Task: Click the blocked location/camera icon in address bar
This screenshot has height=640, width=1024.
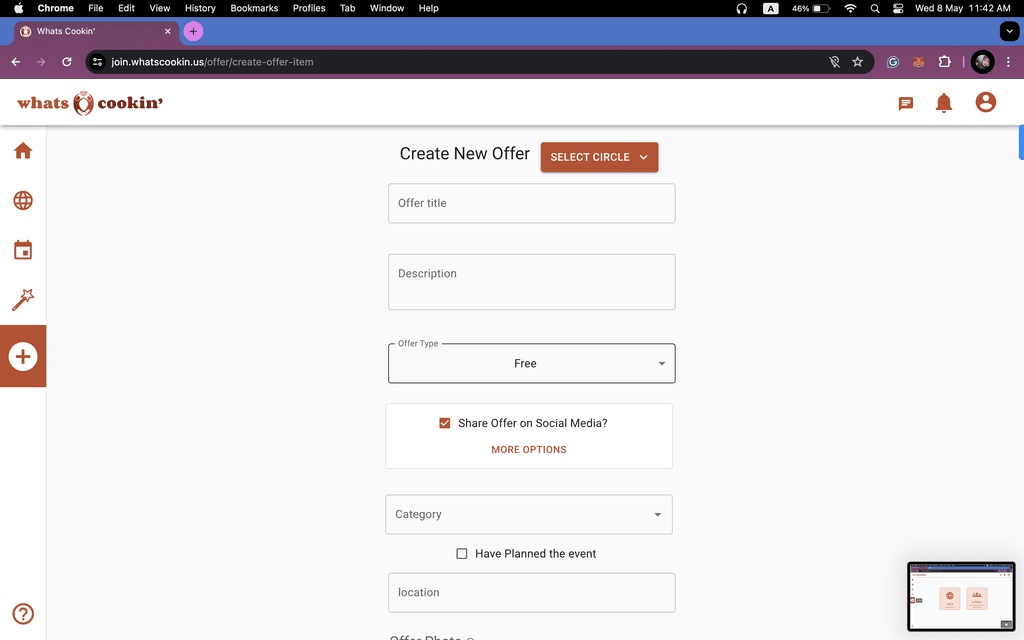Action: click(x=834, y=62)
